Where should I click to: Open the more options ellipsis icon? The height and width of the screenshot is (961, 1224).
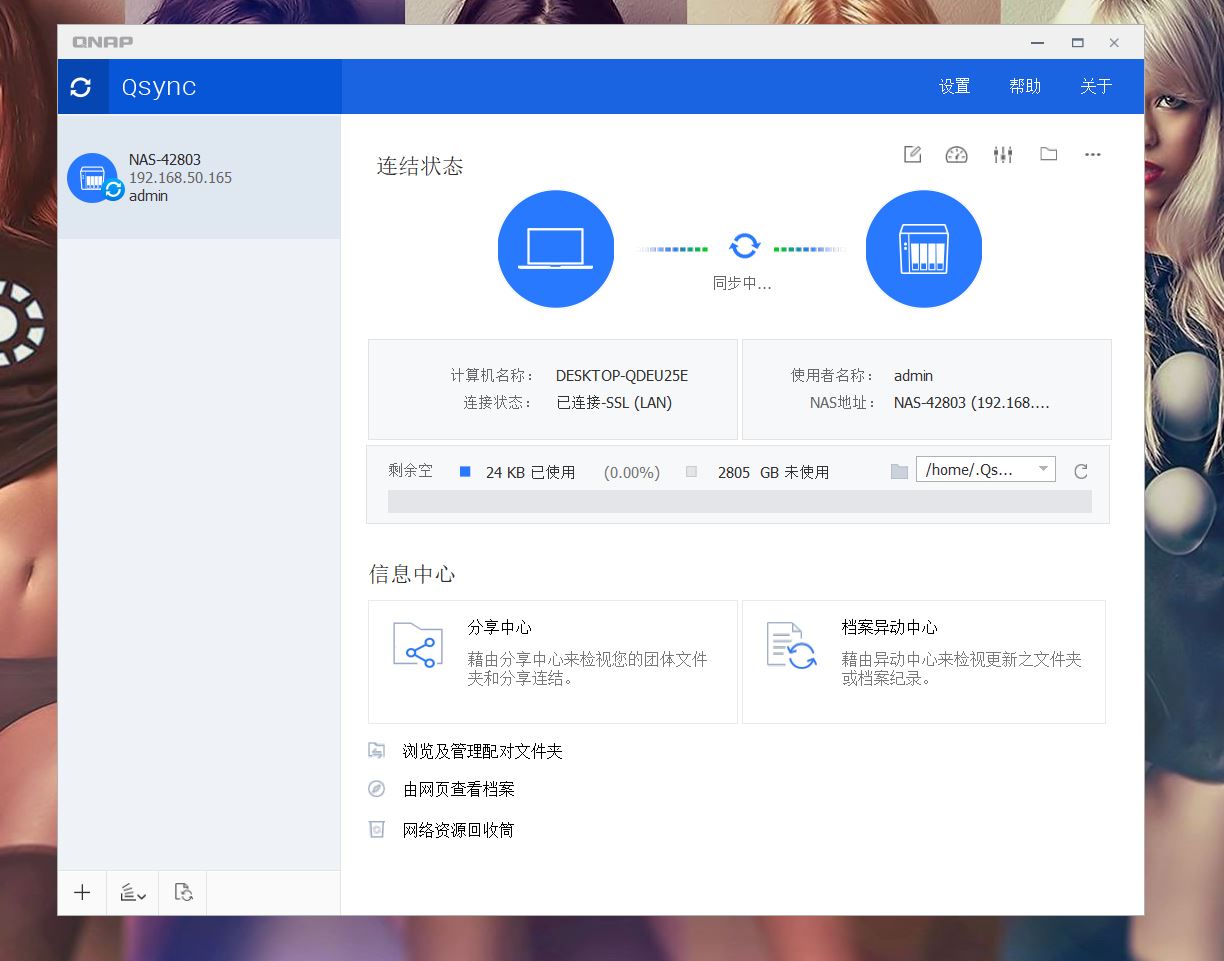[x=1092, y=154]
